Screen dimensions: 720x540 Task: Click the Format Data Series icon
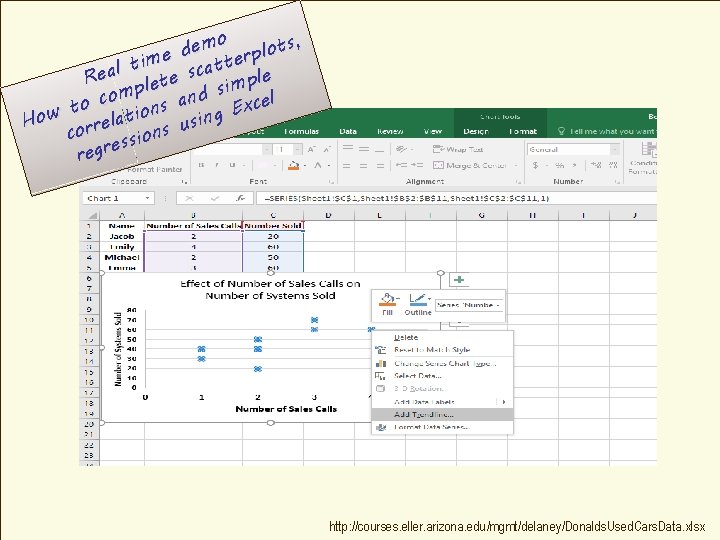[381, 427]
